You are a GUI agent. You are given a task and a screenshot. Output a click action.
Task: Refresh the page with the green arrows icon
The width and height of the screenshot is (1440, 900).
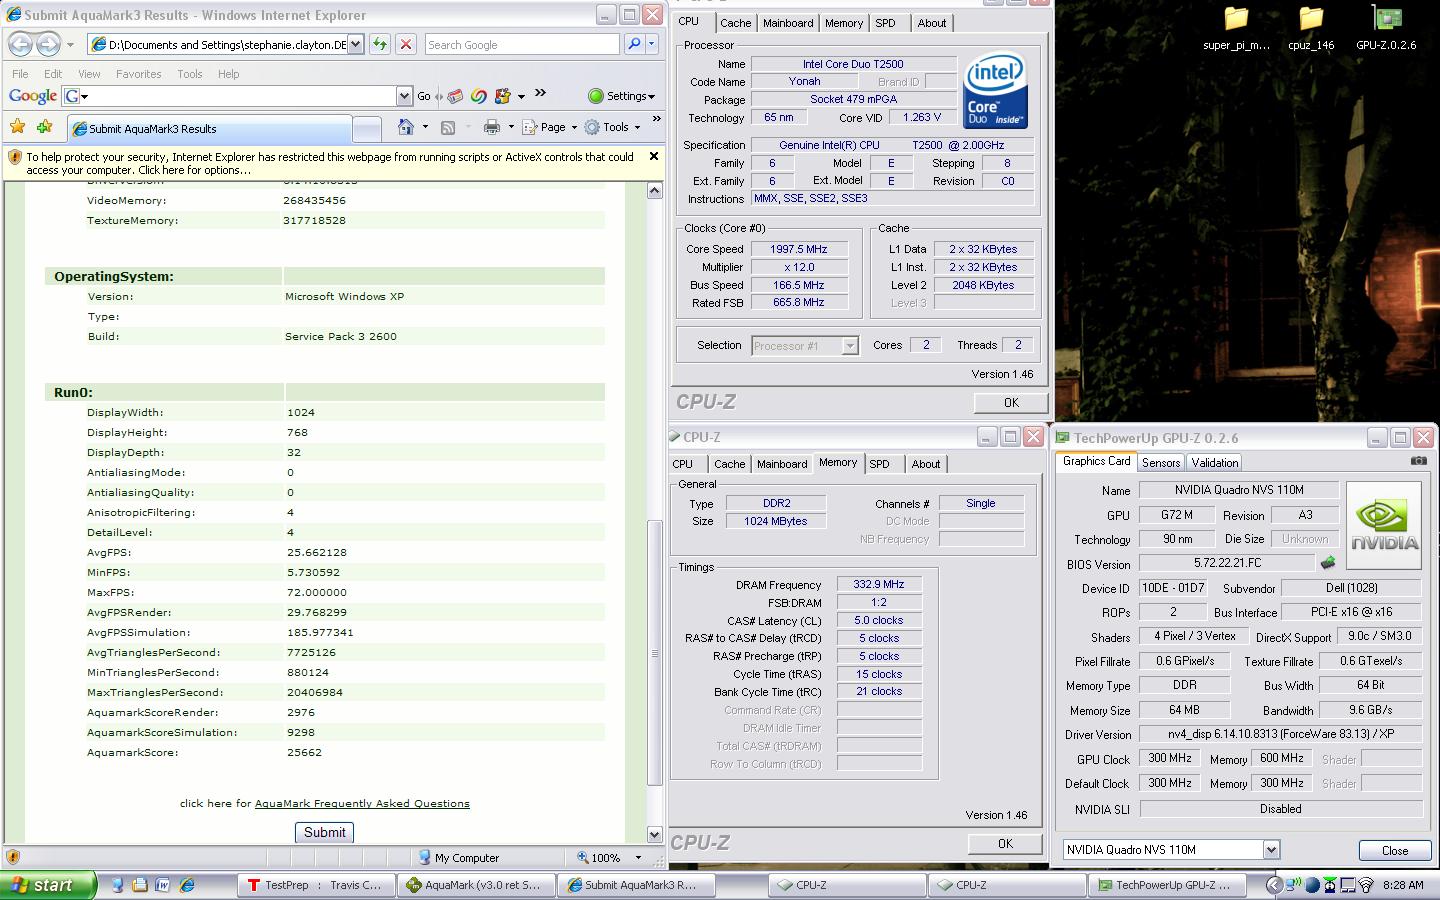(x=380, y=44)
